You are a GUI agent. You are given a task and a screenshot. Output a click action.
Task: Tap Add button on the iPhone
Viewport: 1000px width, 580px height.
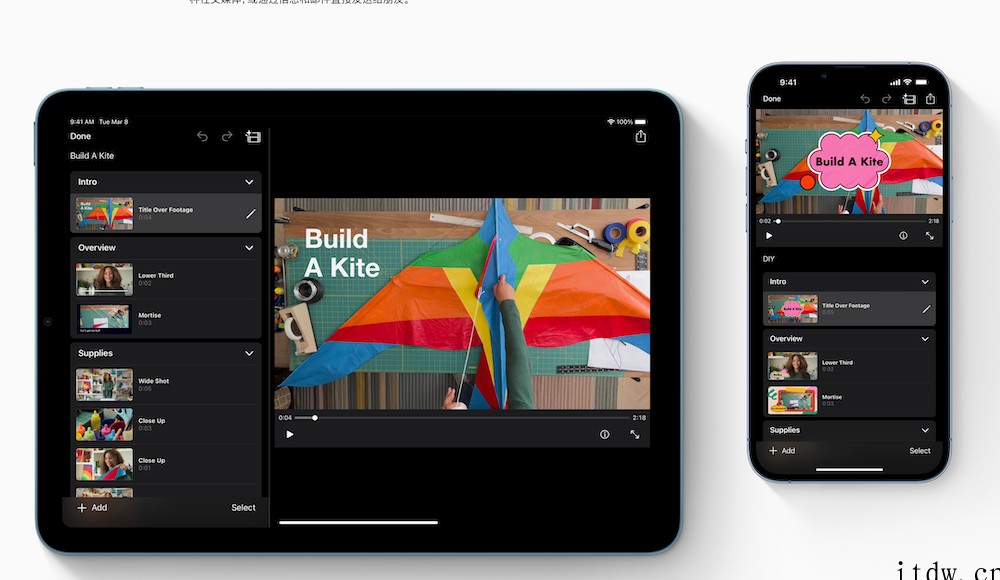pyautogui.click(x=782, y=451)
